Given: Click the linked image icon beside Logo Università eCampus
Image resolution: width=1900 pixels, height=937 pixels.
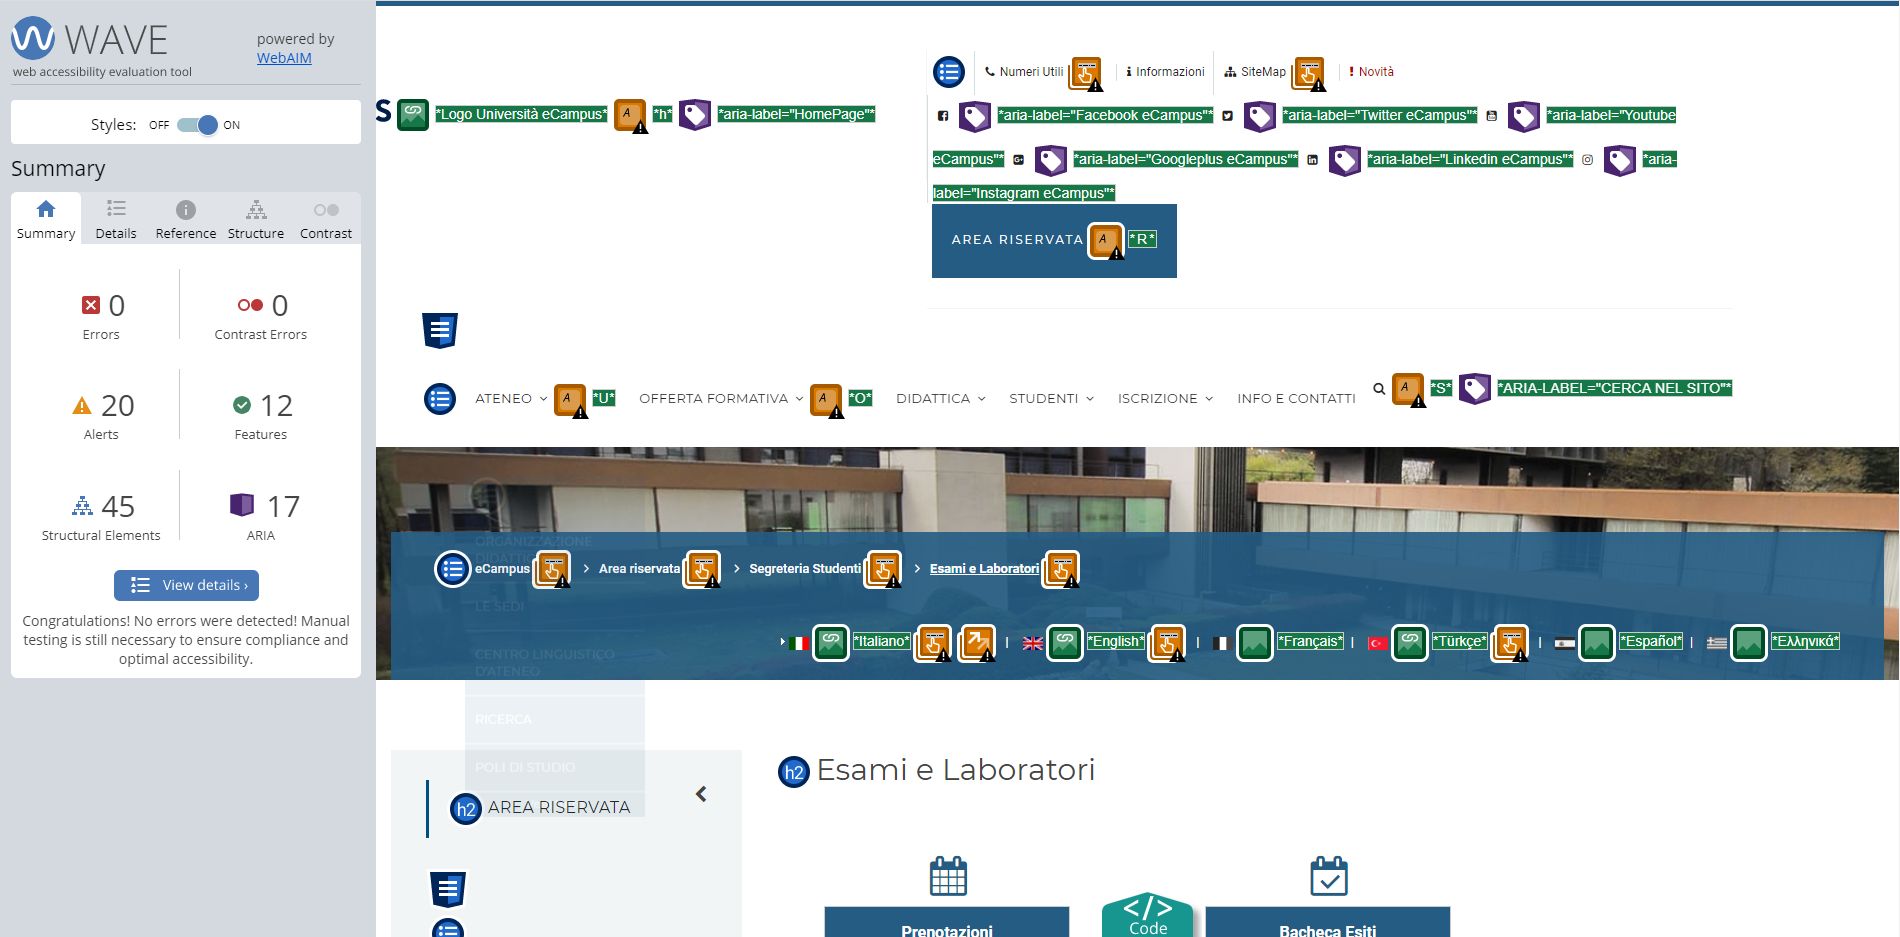Looking at the screenshot, I should [413, 115].
